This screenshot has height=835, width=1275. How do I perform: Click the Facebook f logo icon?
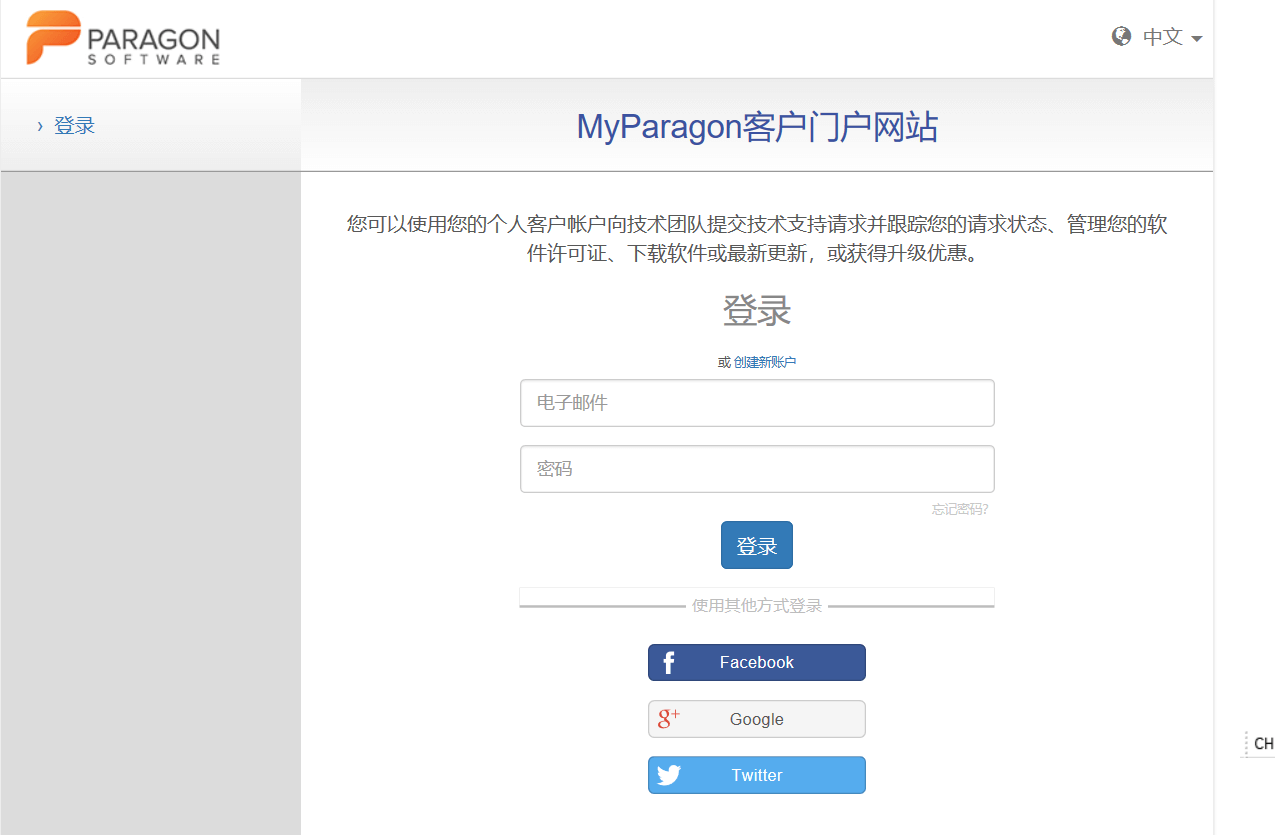[x=669, y=662]
